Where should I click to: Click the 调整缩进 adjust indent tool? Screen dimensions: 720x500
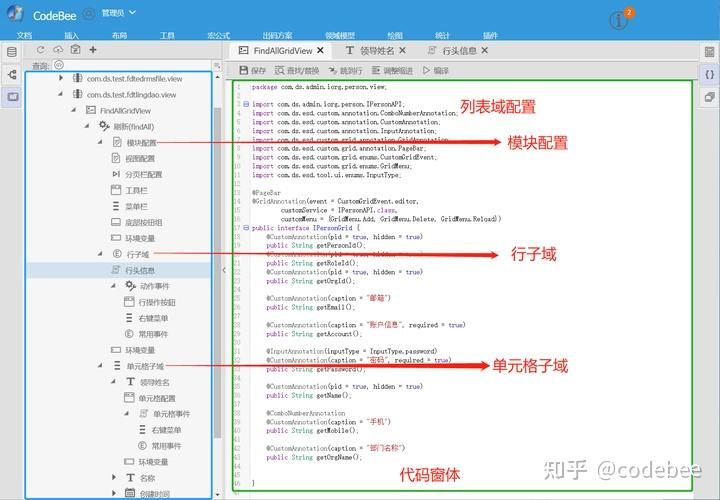(392, 70)
